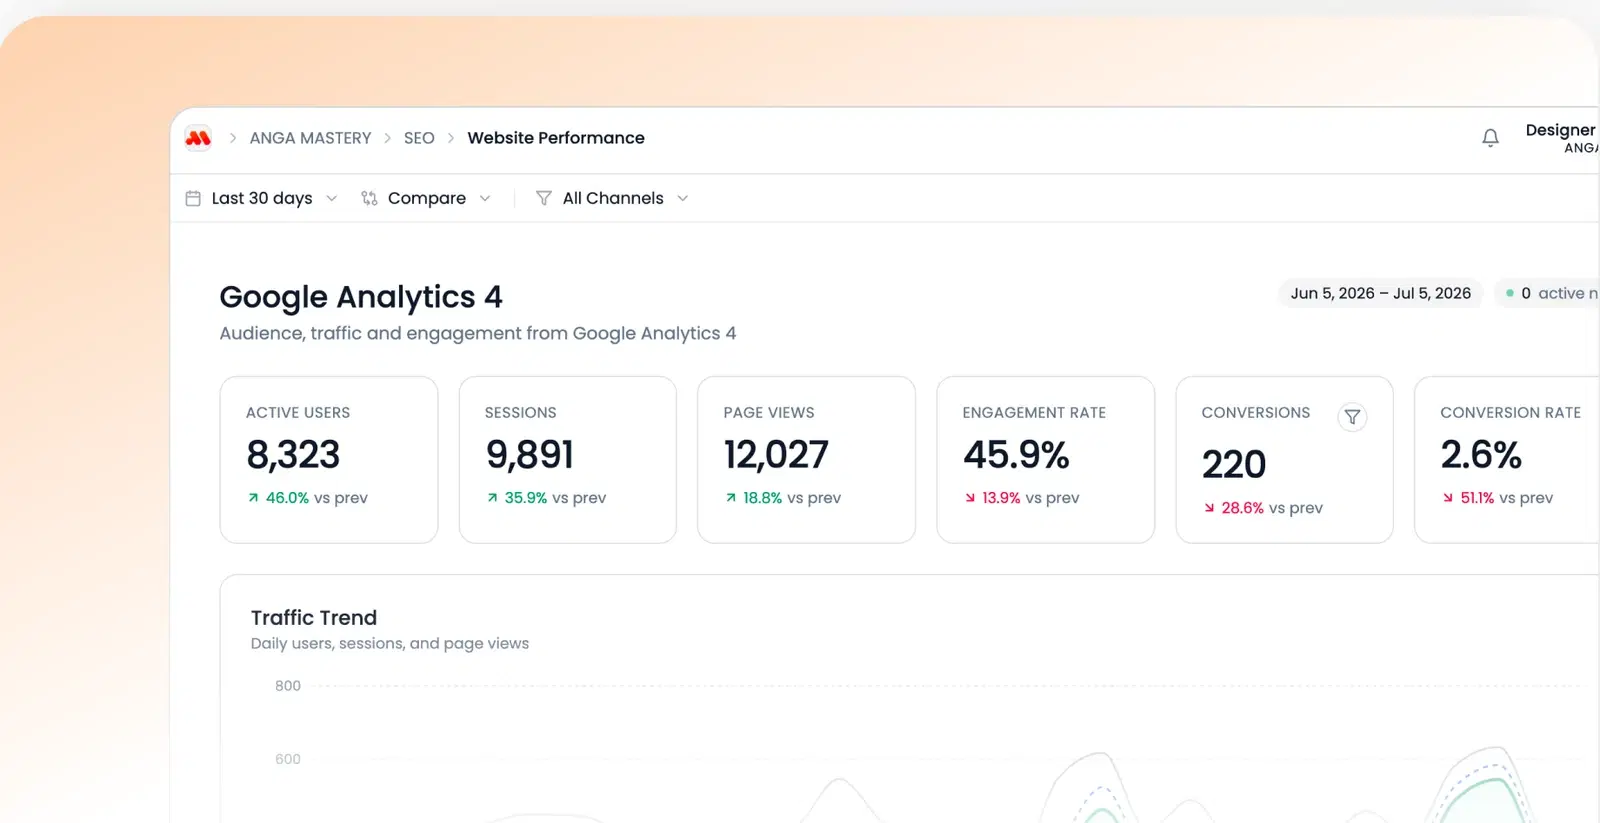Click the Conversion Rate value 2.6%
Image resolution: width=1600 pixels, height=823 pixels.
1481,455
